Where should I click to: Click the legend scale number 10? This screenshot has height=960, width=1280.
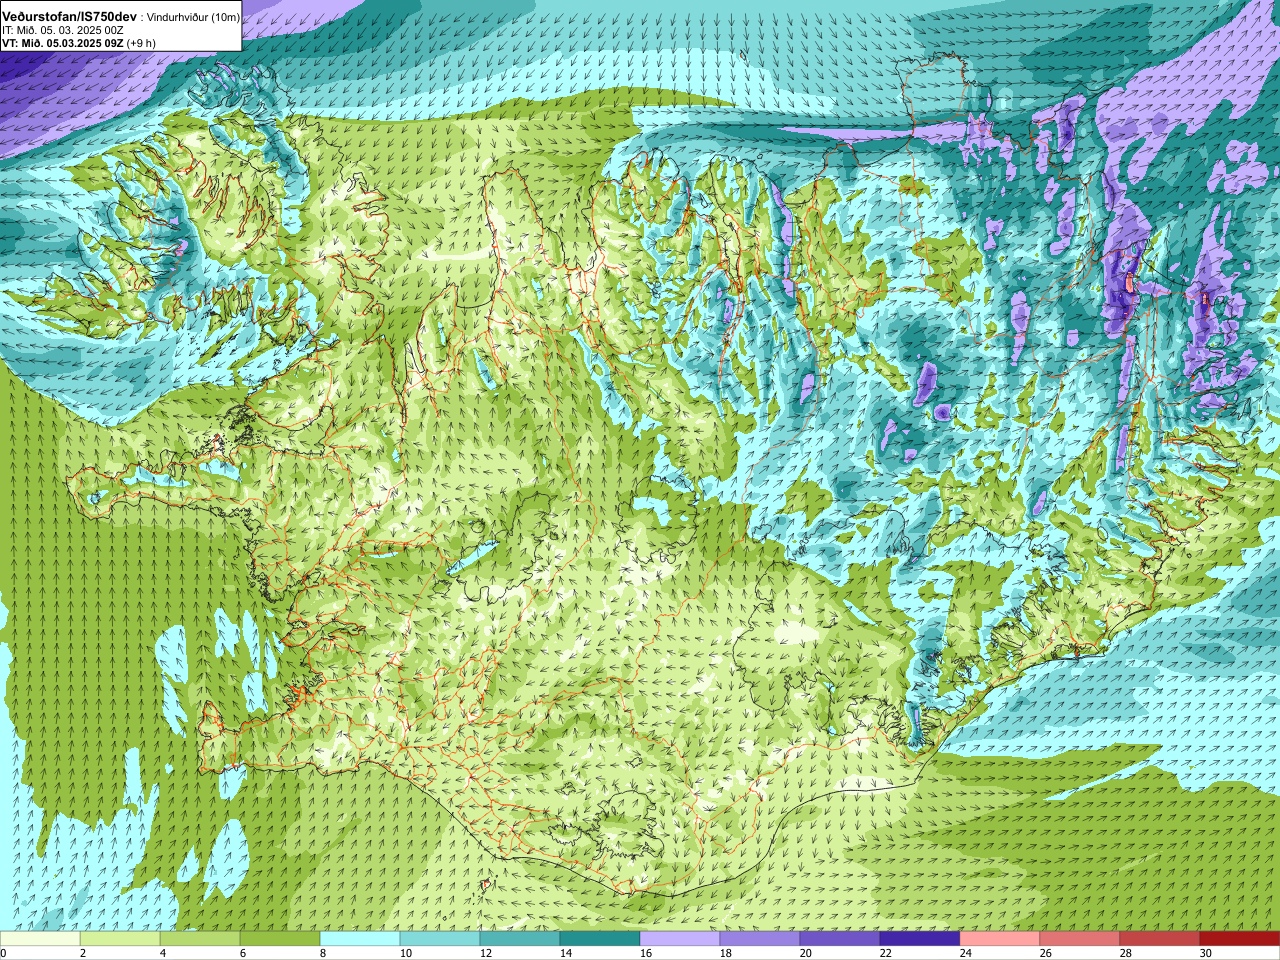[406, 953]
